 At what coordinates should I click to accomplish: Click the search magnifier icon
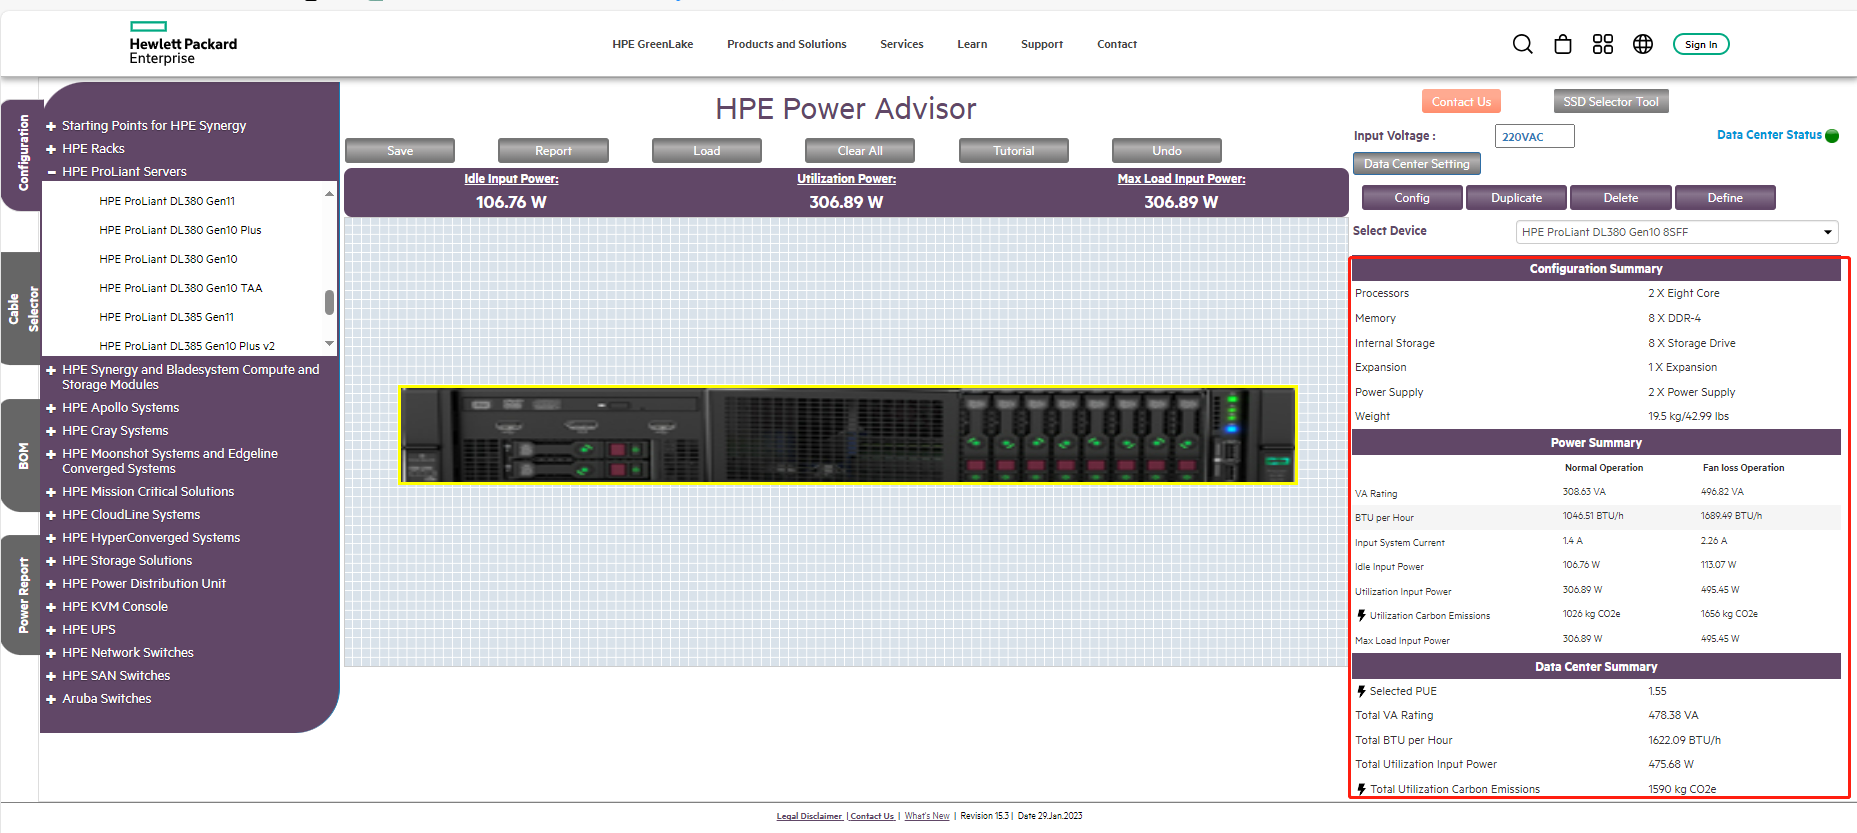coord(1522,44)
